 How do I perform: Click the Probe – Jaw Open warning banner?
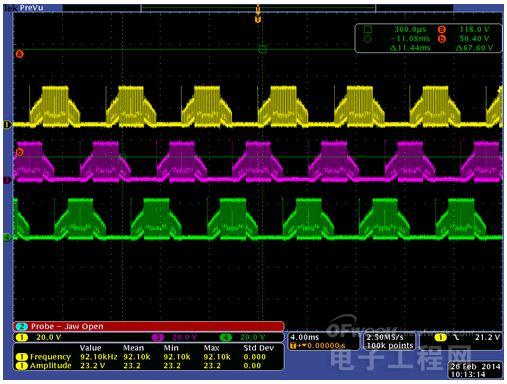149,326
